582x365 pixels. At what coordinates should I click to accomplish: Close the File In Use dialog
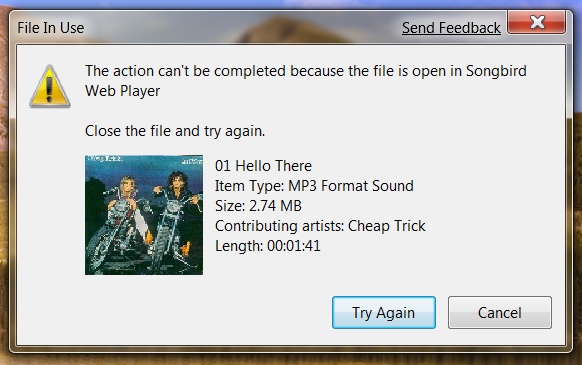point(537,22)
